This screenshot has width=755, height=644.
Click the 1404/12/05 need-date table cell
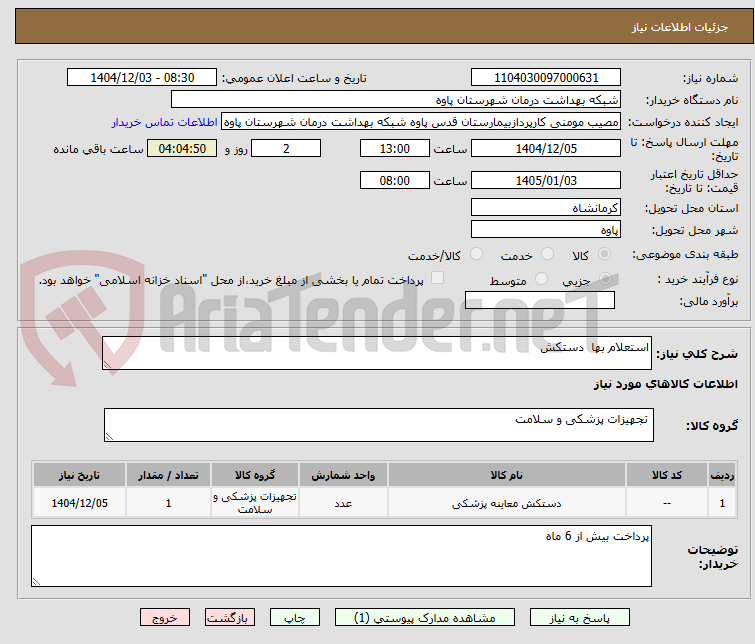(79, 503)
